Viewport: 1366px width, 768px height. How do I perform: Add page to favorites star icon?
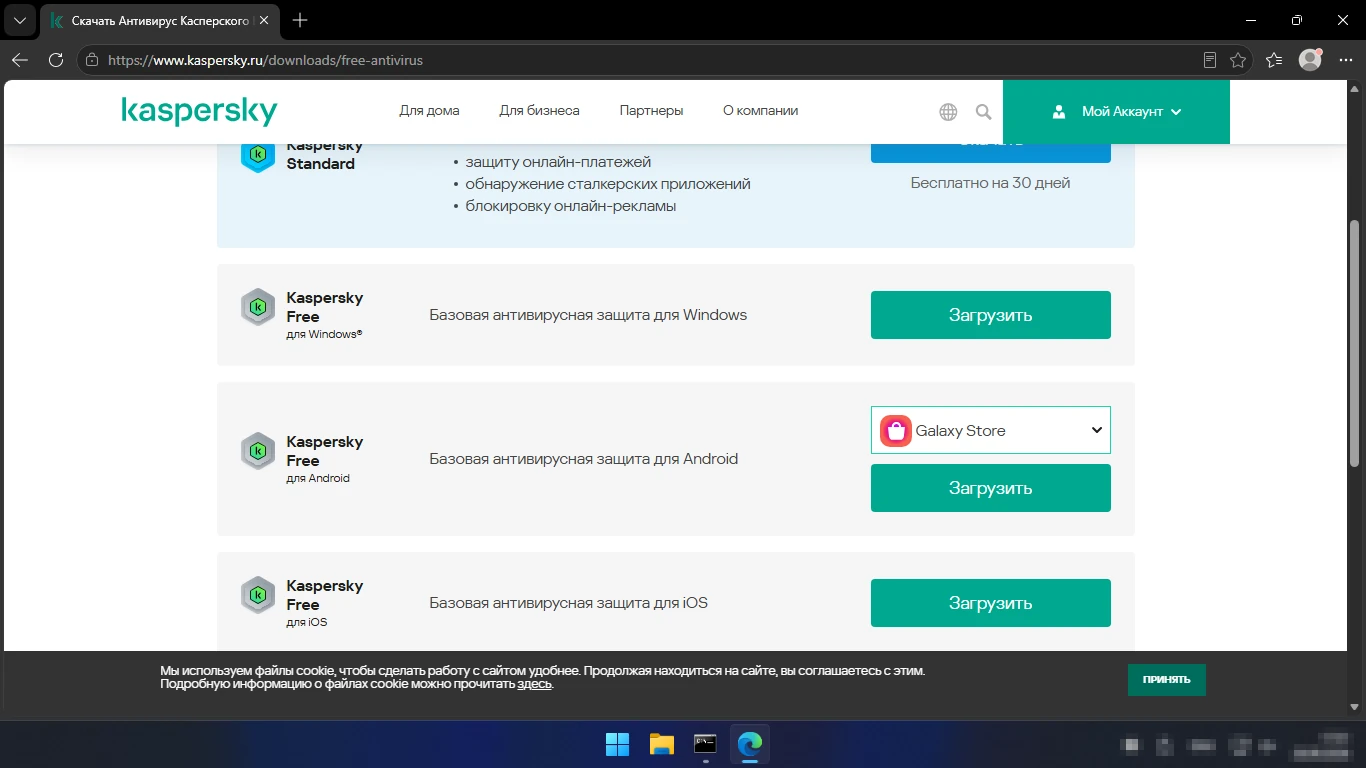pos(1238,60)
